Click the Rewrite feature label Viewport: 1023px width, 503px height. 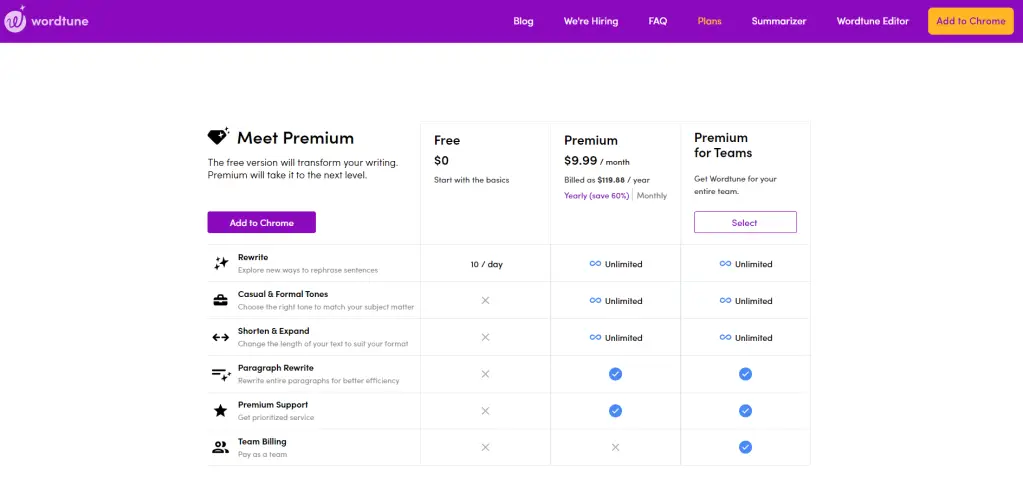click(x=252, y=257)
